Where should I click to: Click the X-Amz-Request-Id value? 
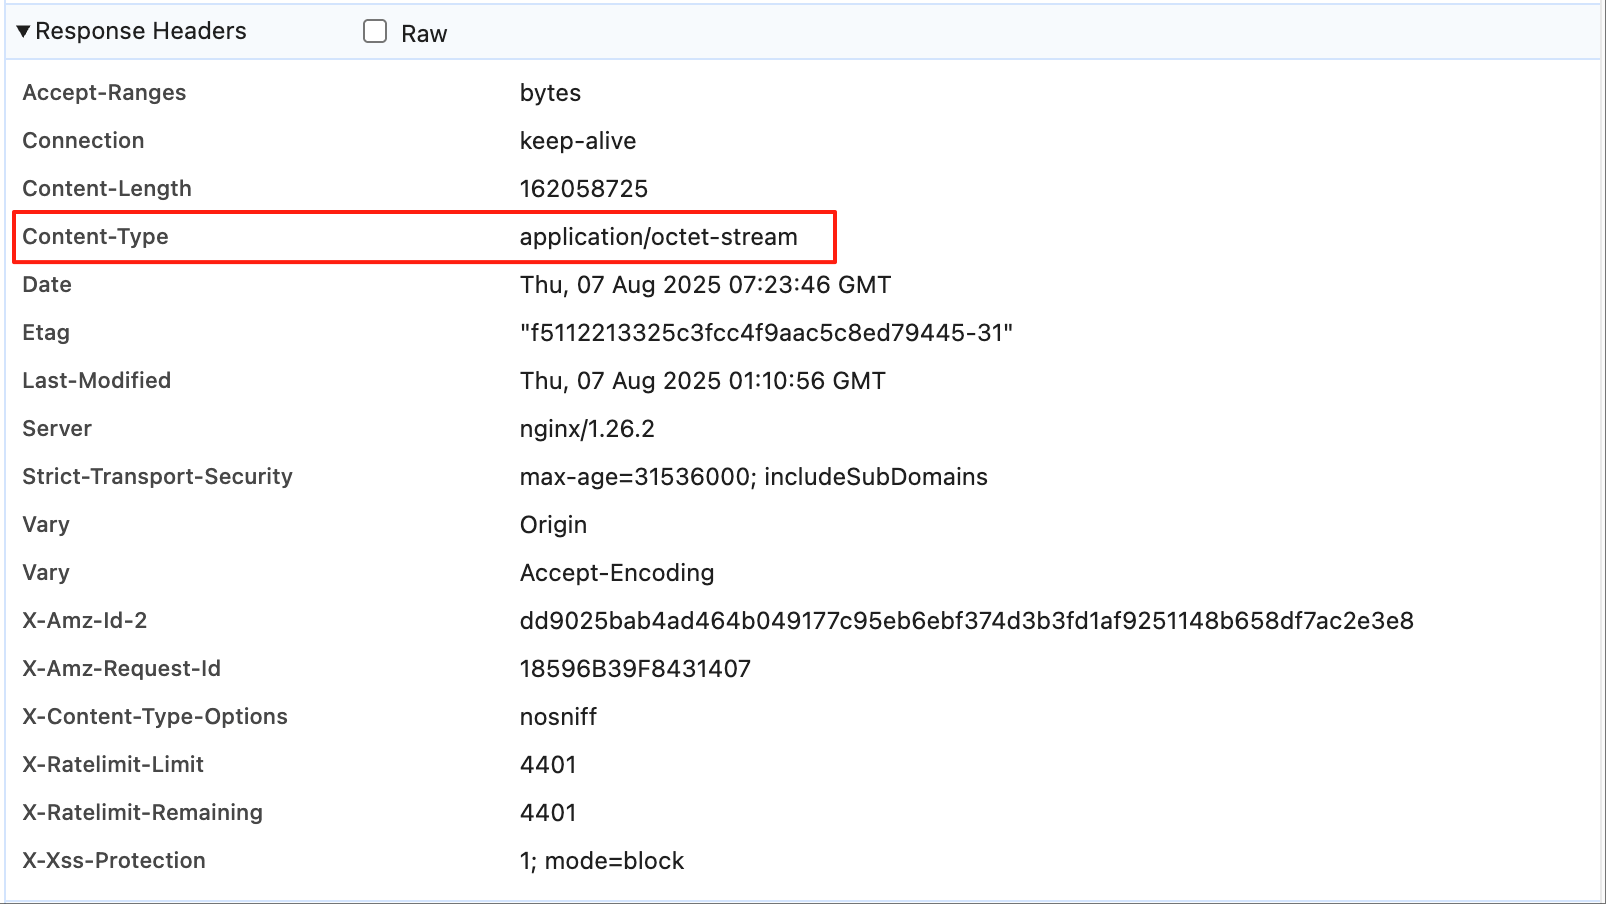[x=634, y=669]
